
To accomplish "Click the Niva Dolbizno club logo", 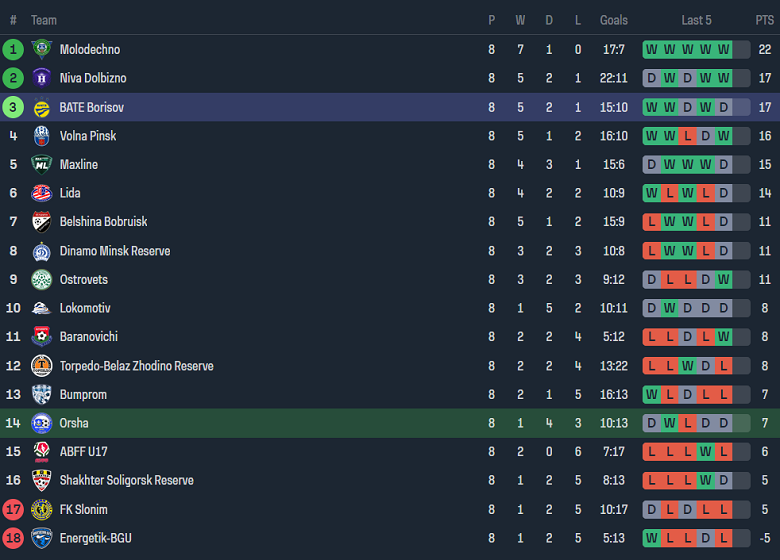I will 41,78.
